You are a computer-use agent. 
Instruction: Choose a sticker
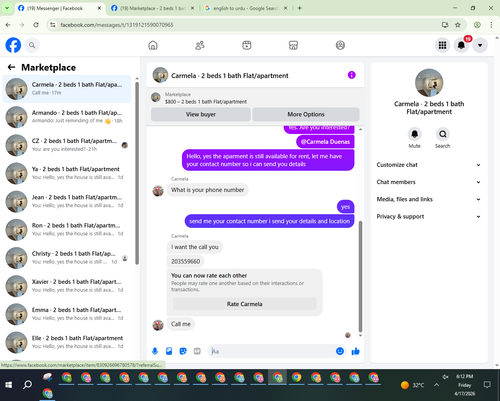[x=183, y=351]
